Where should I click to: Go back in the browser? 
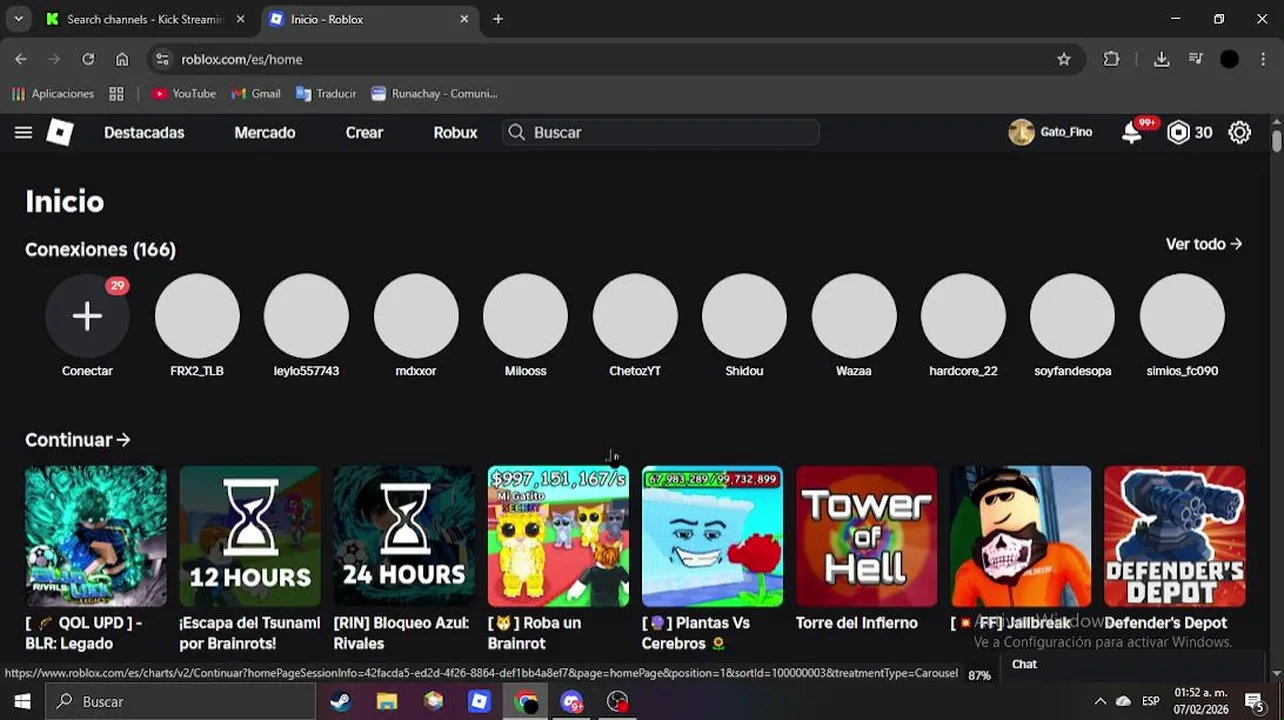click(x=21, y=59)
